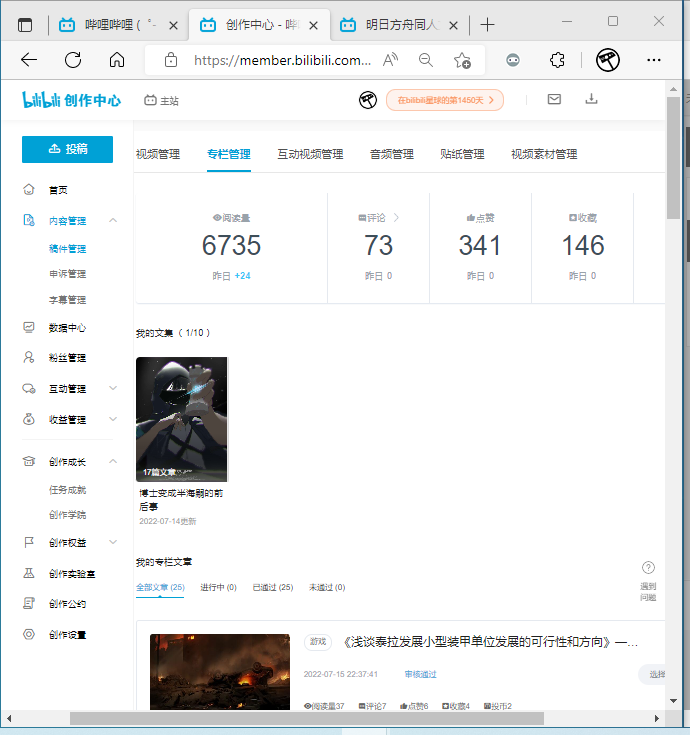Click the 投稿 upload button
This screenshot has height=735, width=690.
click(67, 149)
